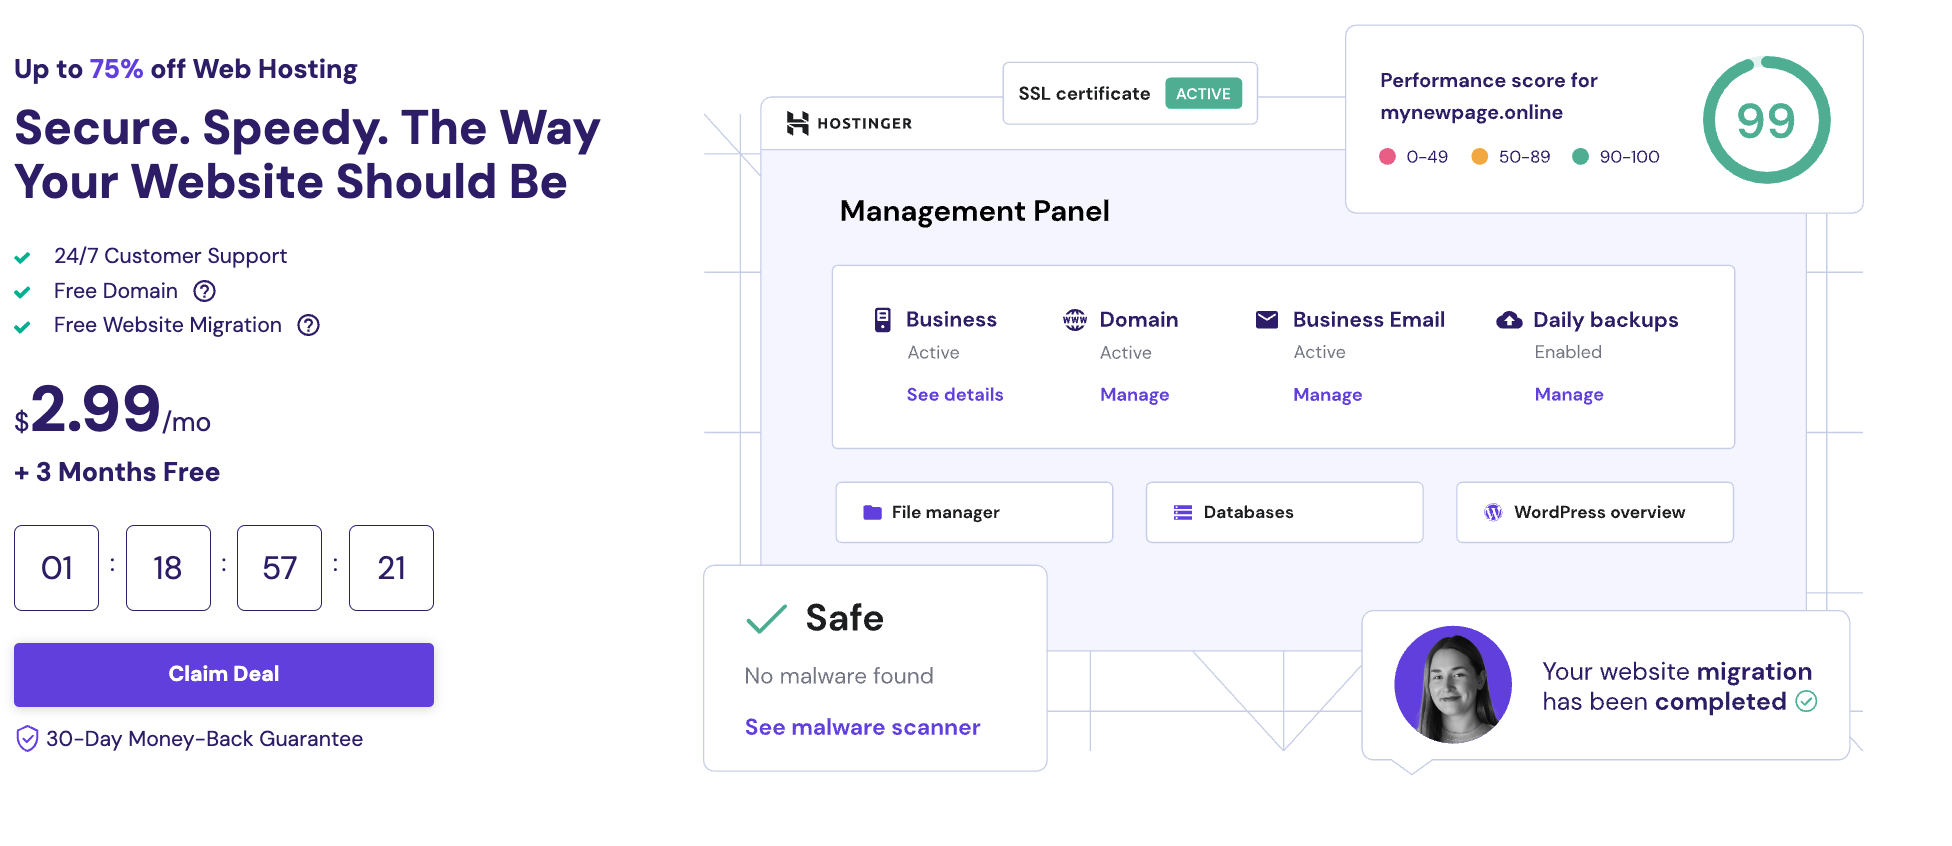This screenshot has width=1952, height=846.
Task: Click the Business Email envelope icon
Action: click(x=1267, y=320)
